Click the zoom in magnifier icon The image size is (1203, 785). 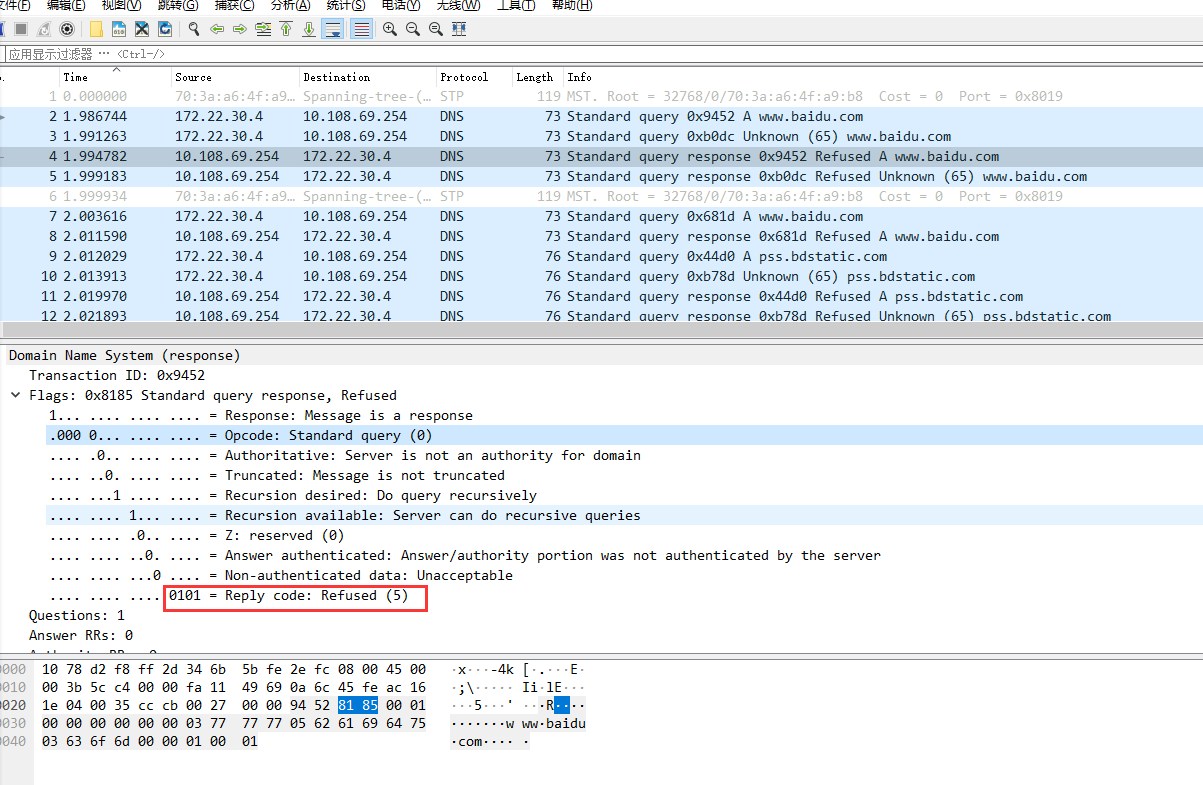(x=389, y=29)
